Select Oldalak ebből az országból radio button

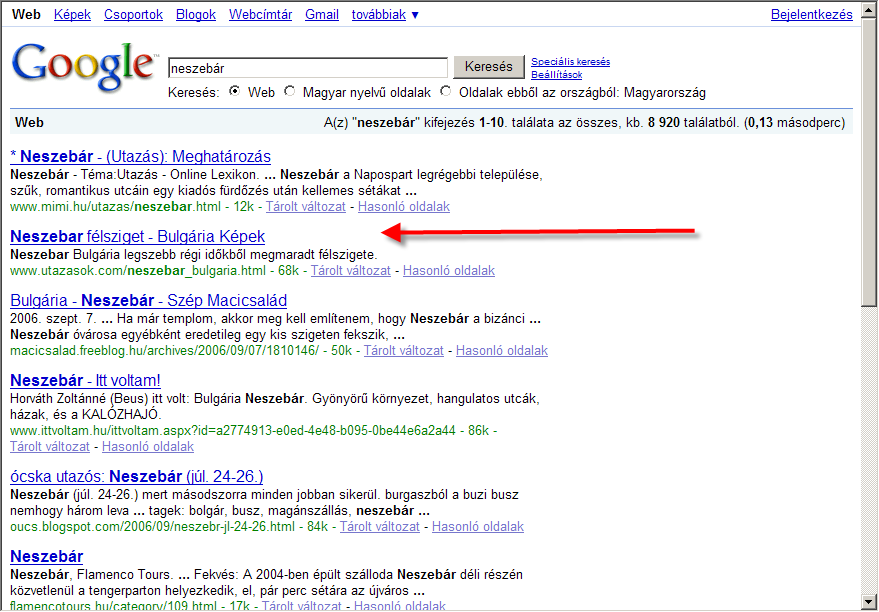[446, 91]
